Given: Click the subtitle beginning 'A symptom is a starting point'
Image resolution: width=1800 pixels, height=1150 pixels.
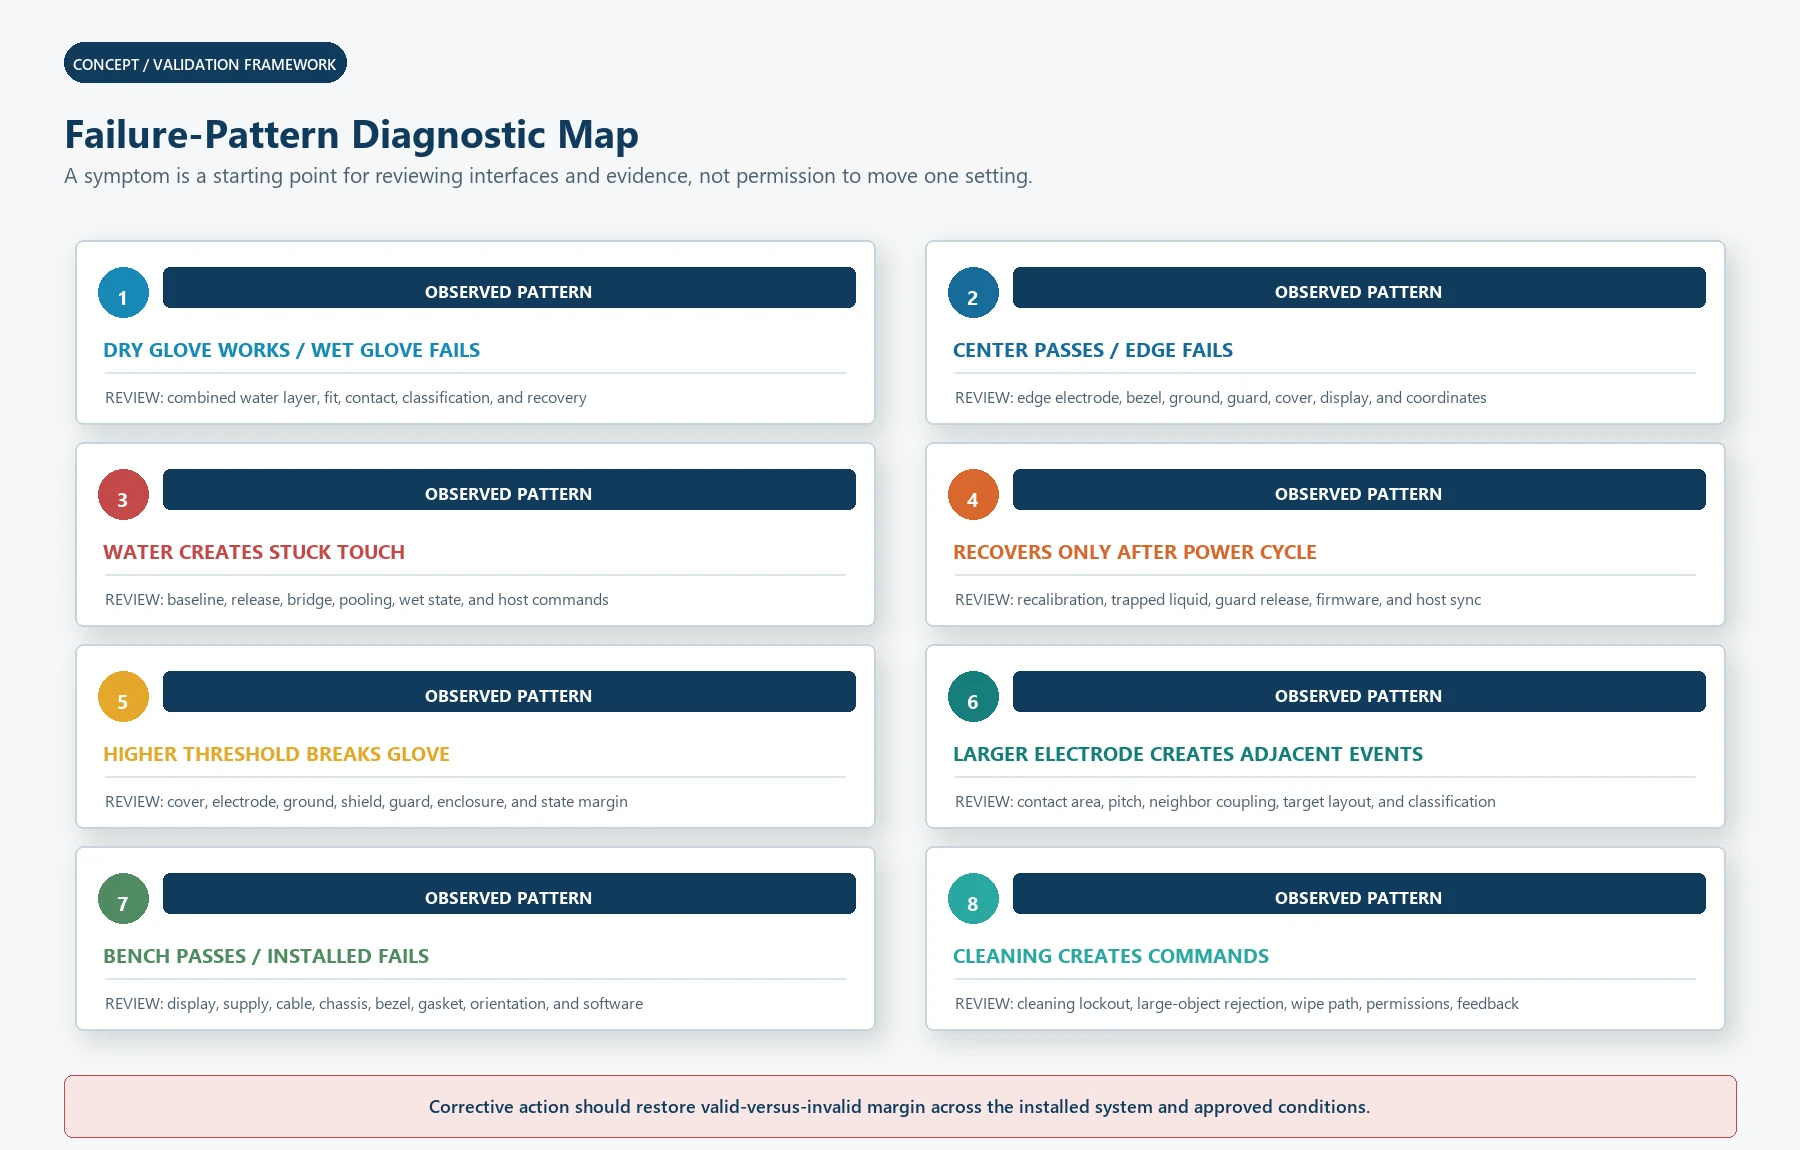Looking at the screenshot, I should point(548,176).
